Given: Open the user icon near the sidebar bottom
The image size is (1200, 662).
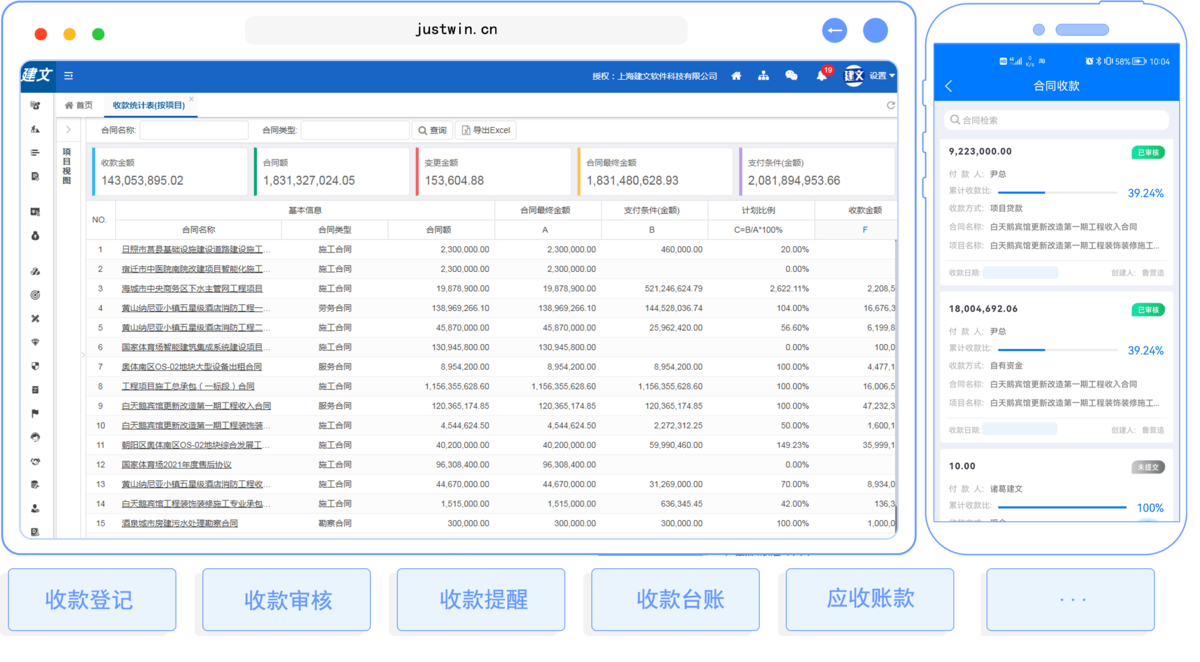Looking at the screenshot, I should [35, 508].
